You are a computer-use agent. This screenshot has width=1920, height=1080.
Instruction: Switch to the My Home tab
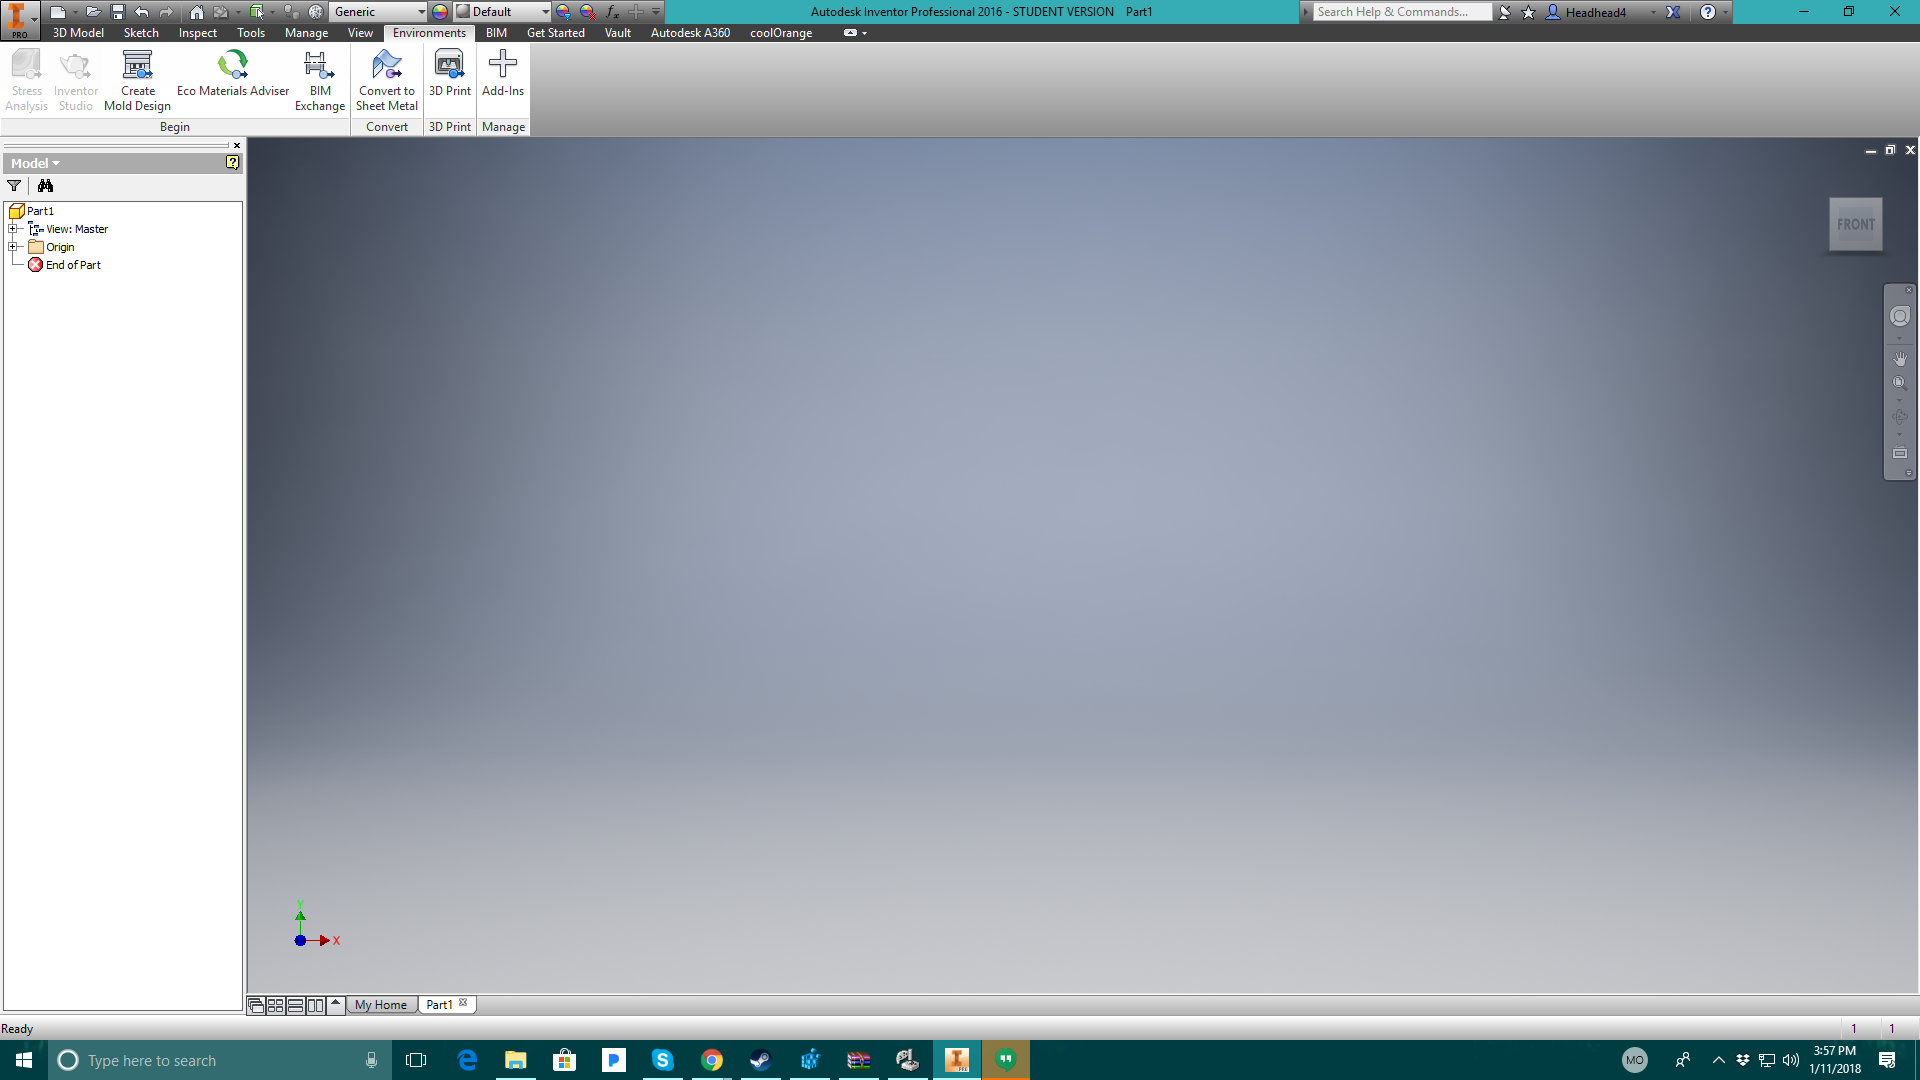coord(380,1004)
